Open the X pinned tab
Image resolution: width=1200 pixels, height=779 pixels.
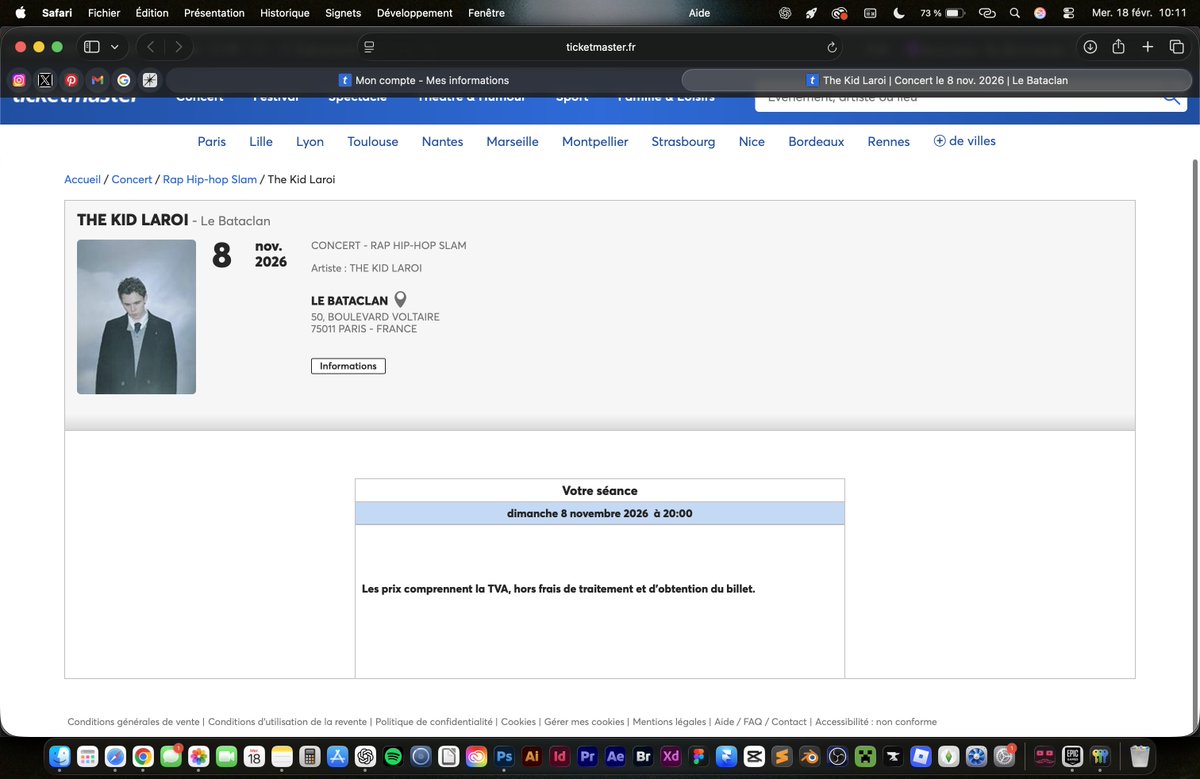point(45,80)
